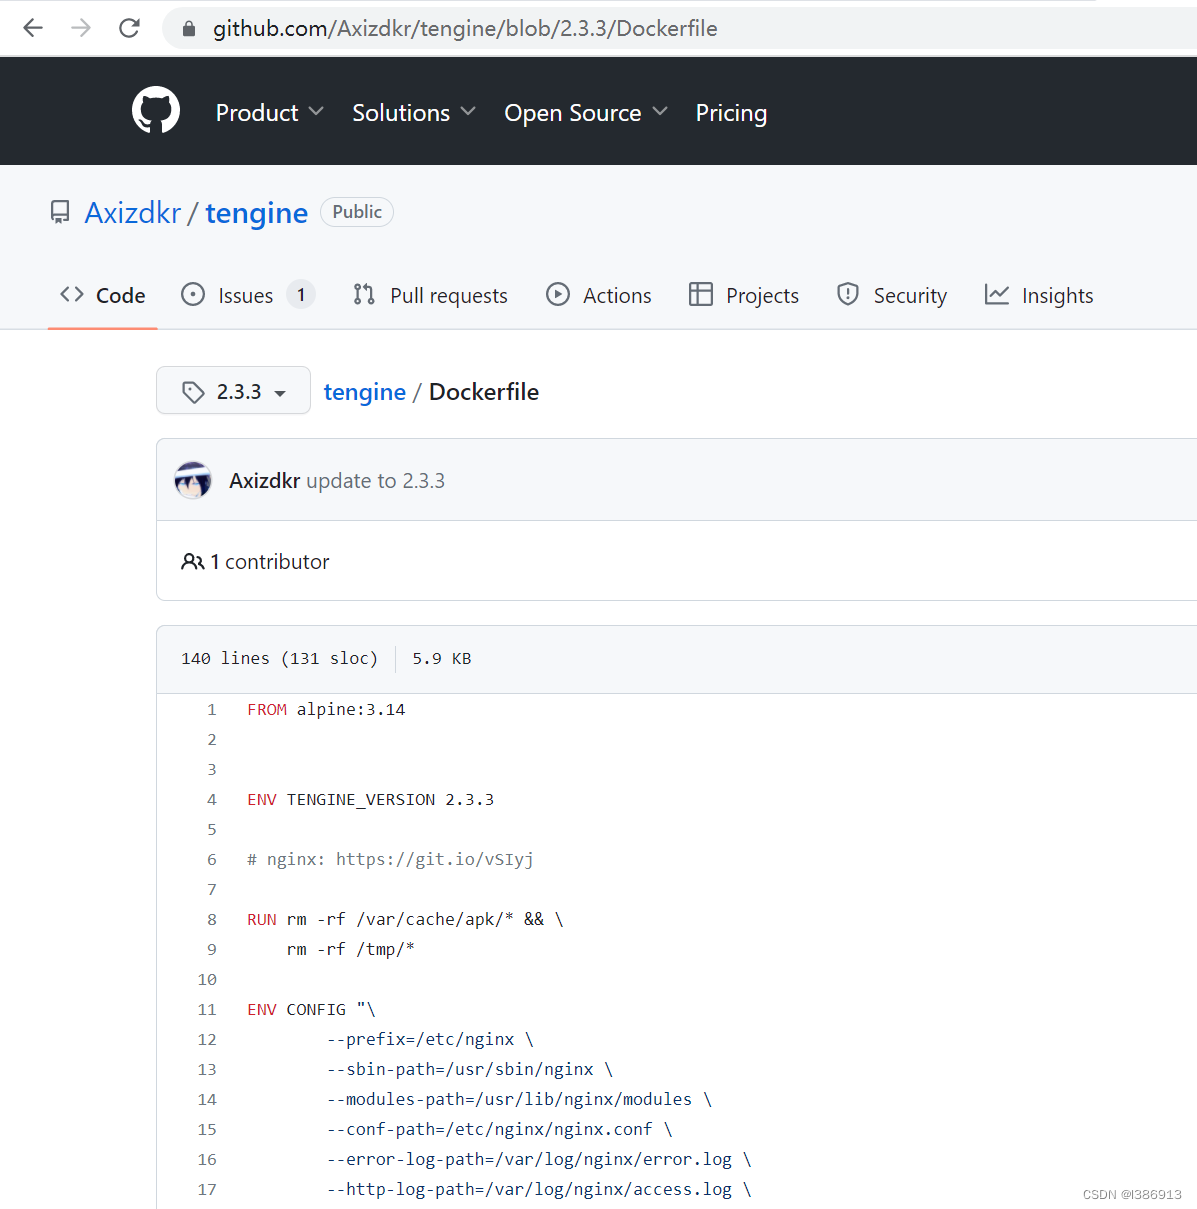The image size is (1197, 1209).
Task: Click the Security shield icon
Action: click(847, 295)
